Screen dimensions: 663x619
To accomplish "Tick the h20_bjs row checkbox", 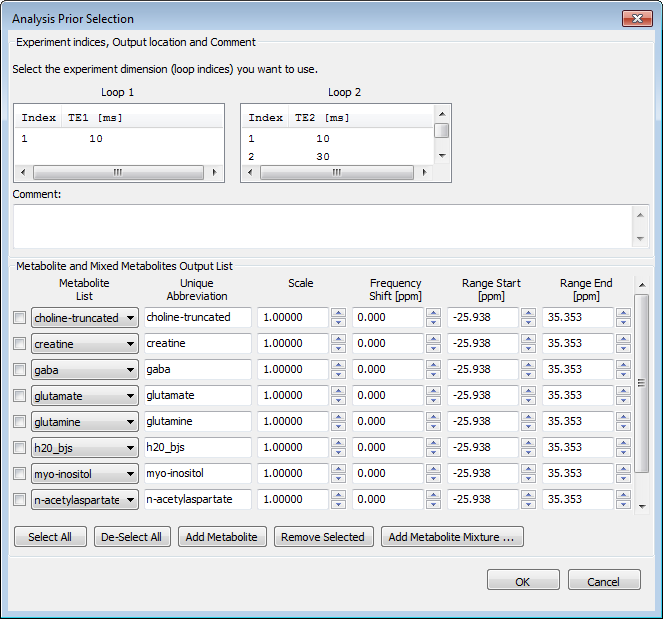I will 19,448.
